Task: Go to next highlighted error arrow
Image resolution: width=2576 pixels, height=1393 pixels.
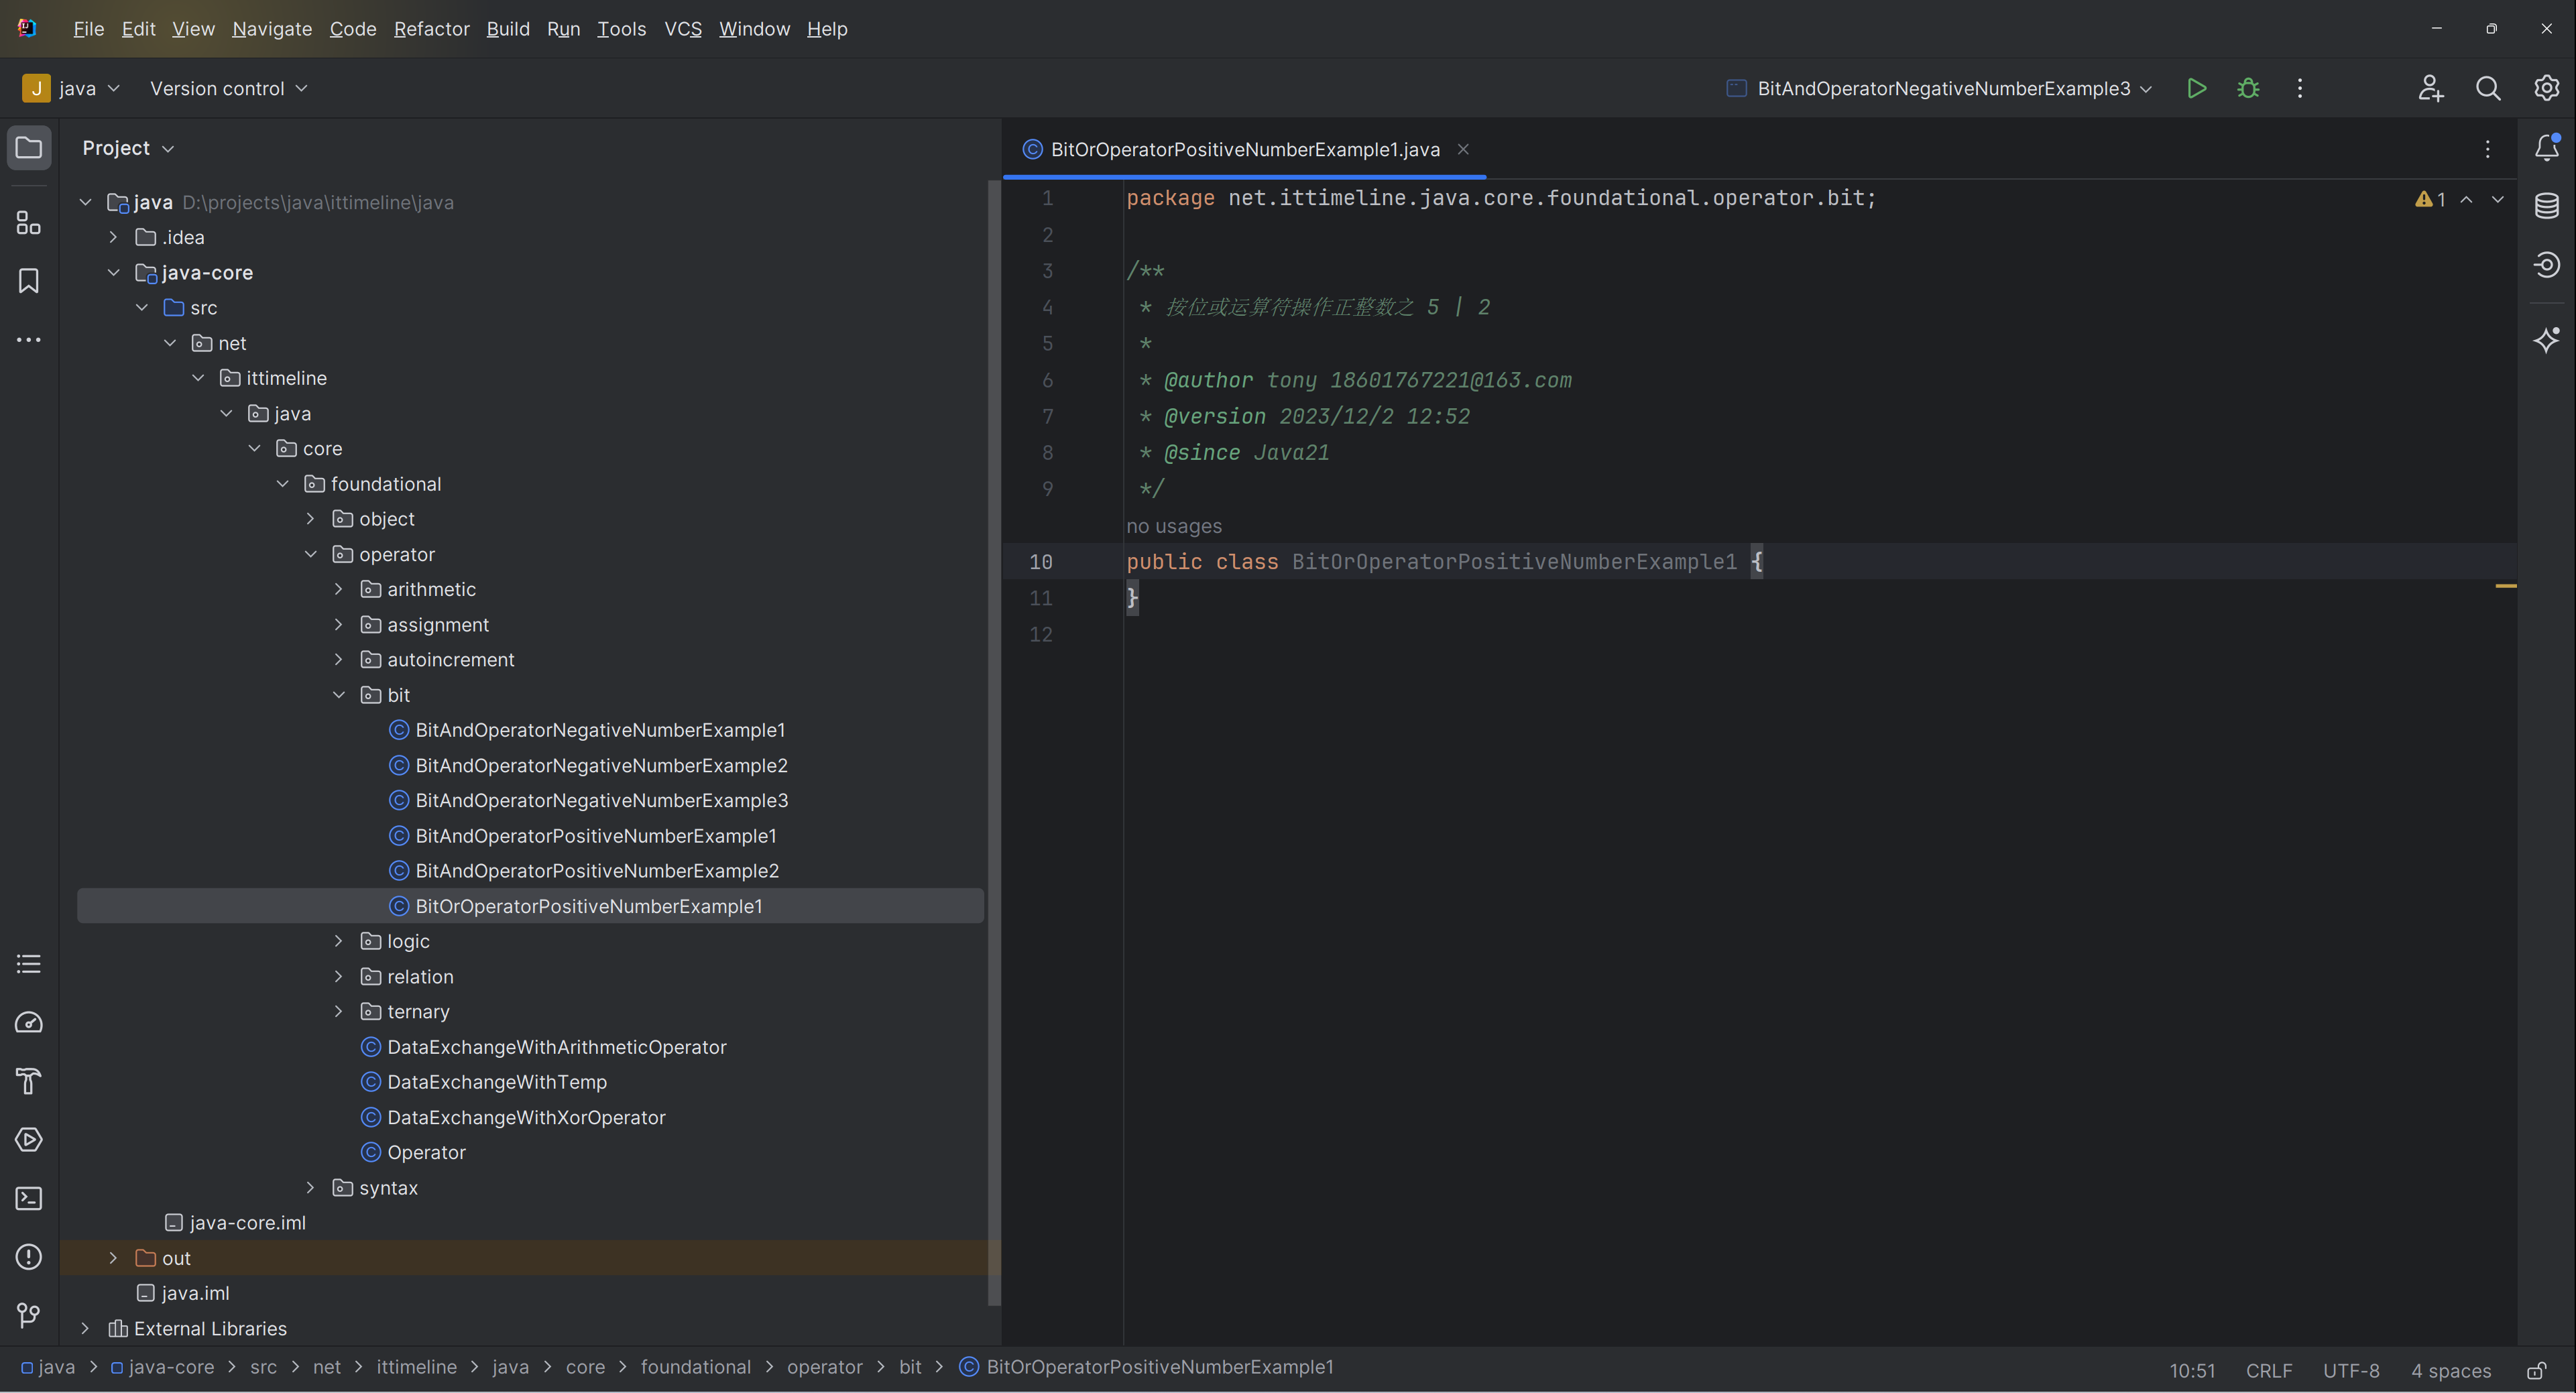Action: 2497,200
